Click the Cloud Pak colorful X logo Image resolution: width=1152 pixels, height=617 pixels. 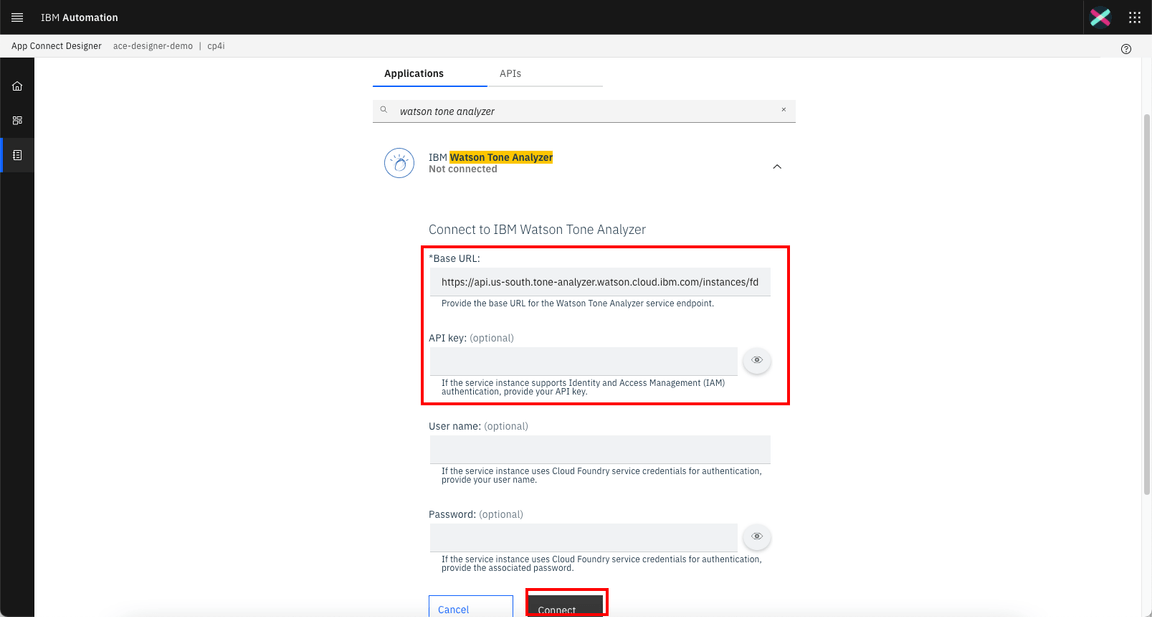tap(1100, 17)
